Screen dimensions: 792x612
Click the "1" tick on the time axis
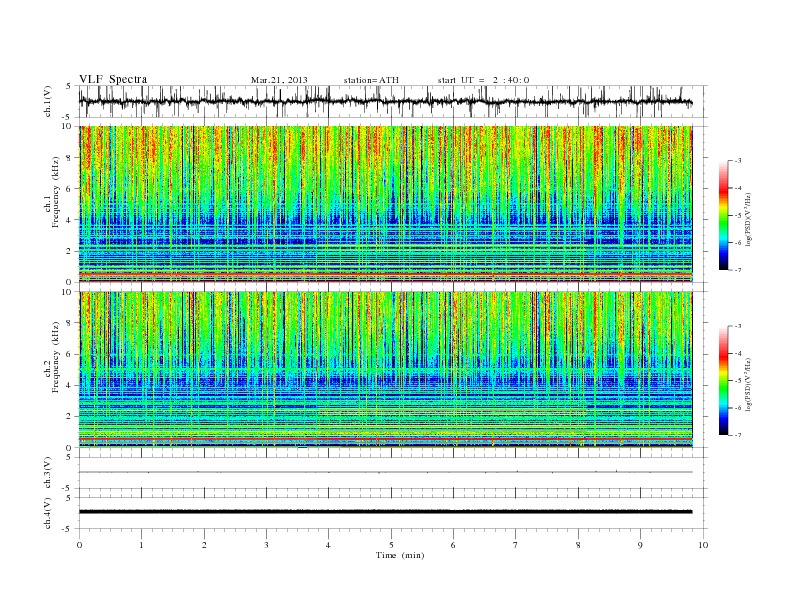(141, 545)
